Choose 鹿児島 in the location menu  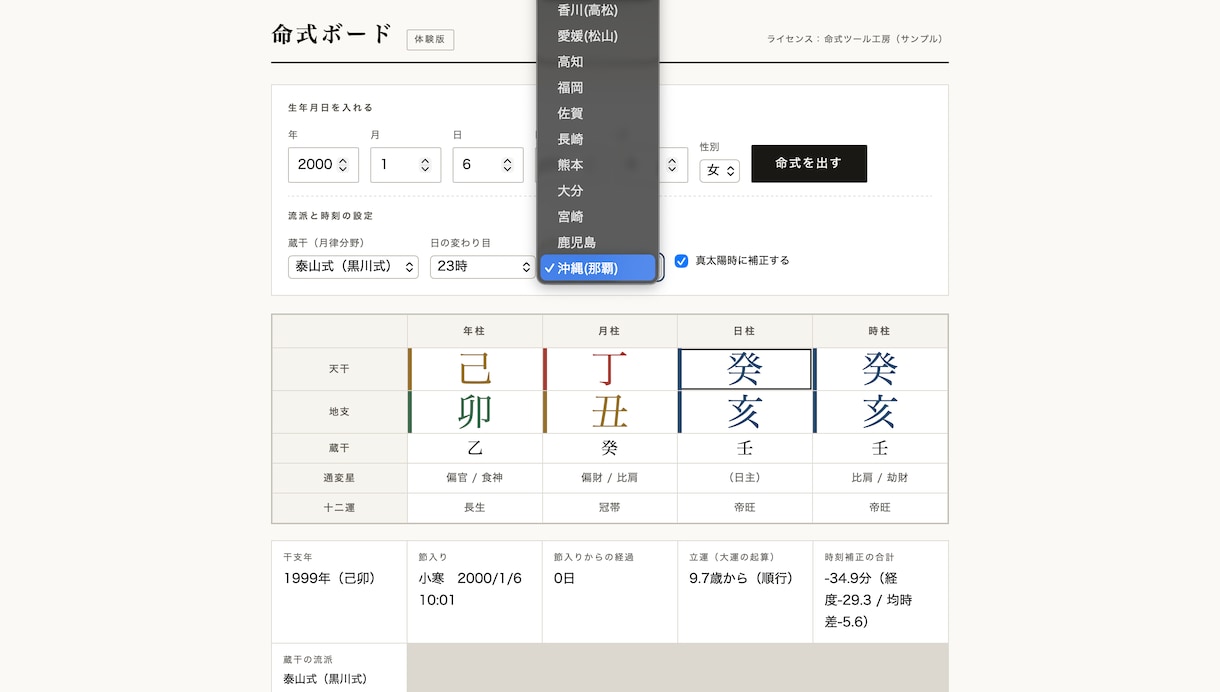click(x=598, y=243)
